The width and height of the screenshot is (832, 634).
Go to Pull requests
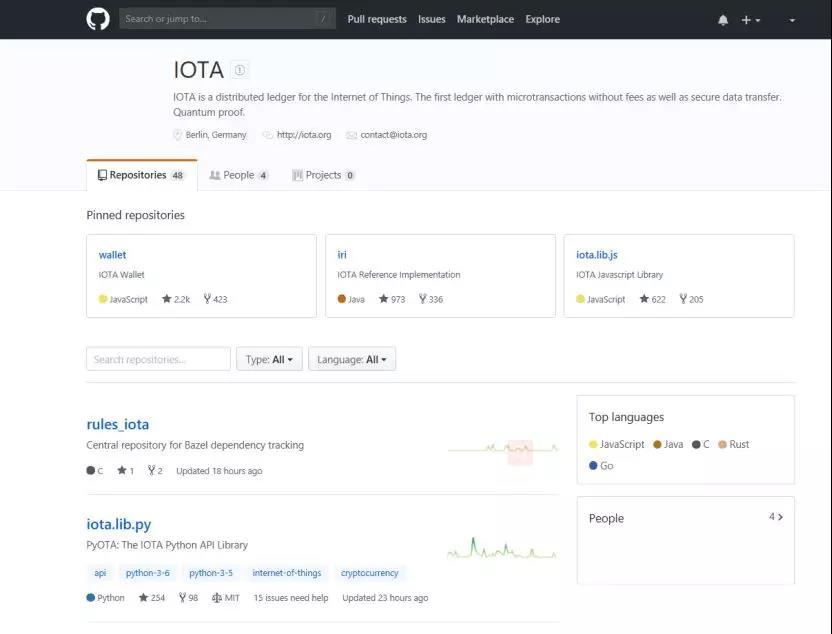coord(377,19)
